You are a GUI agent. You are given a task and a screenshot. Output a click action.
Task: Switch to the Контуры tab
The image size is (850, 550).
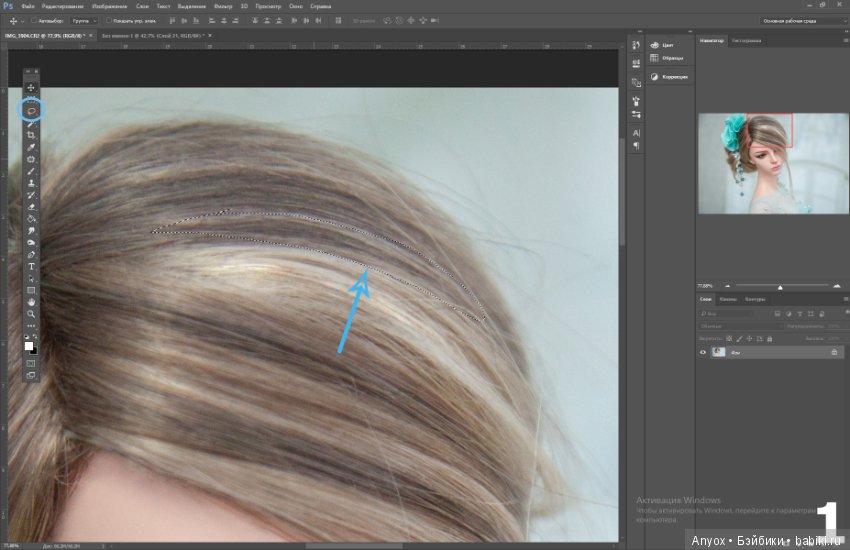pos(755,299)
